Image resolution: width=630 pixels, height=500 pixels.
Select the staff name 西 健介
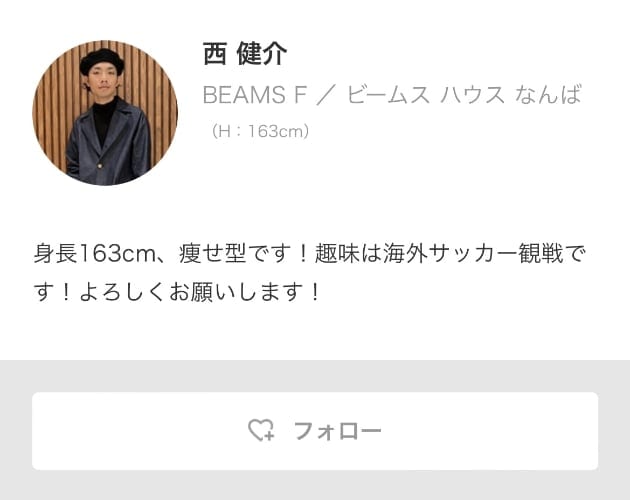(245, 53)
